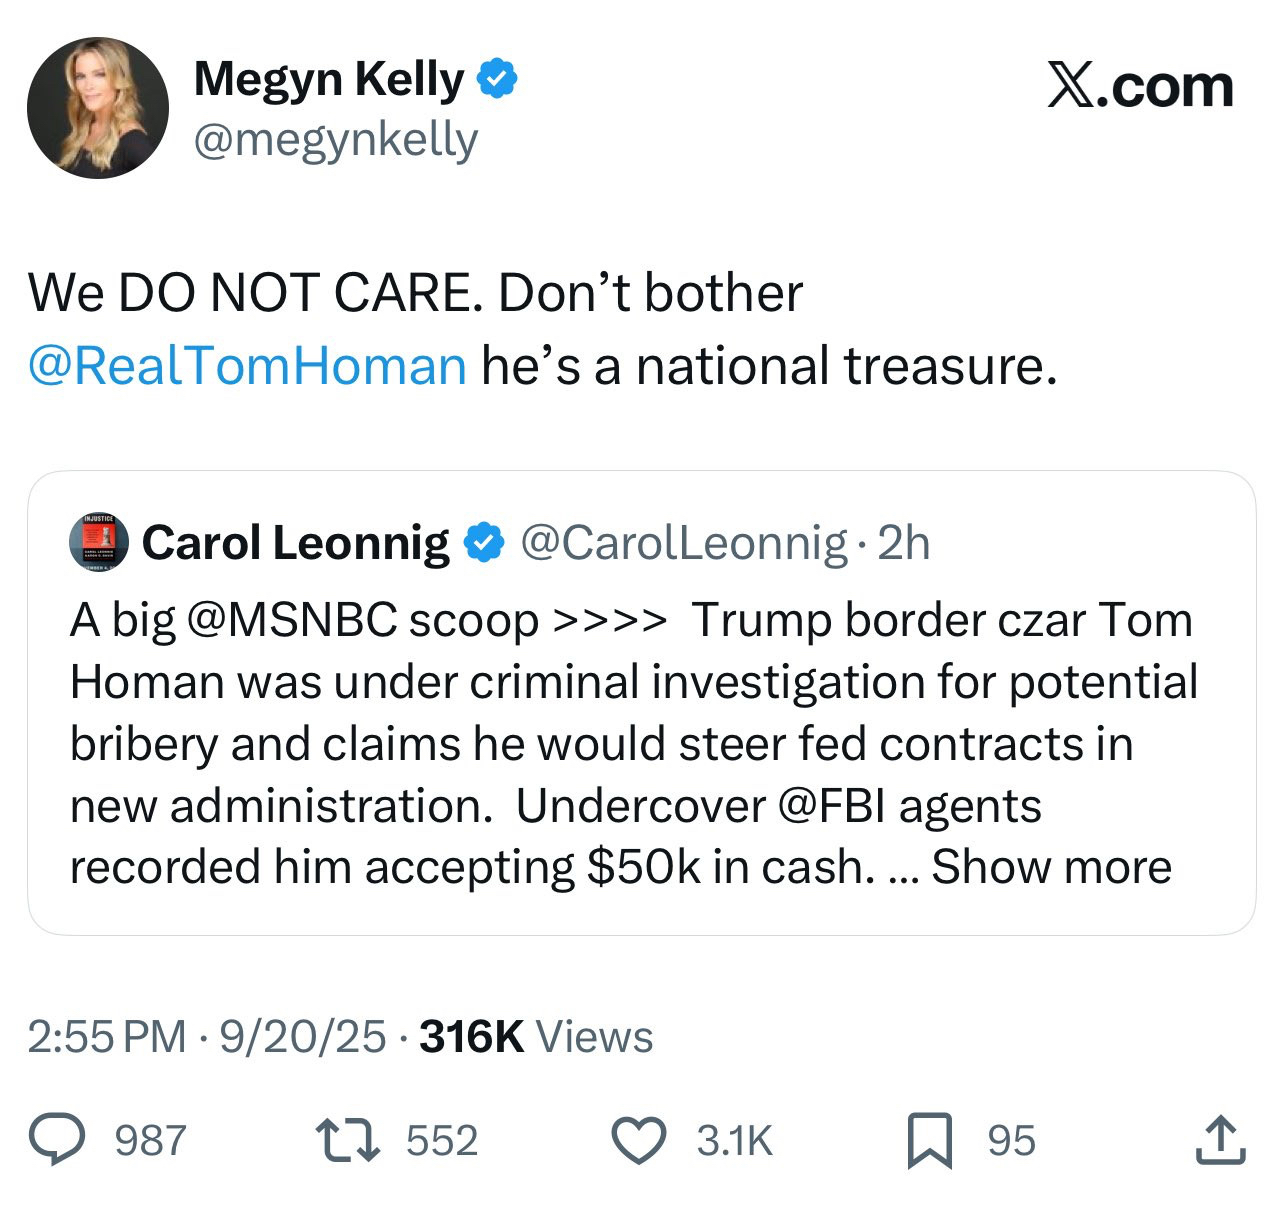
Task: Click the reply speech bubble icon
Action: point(62,1141)
